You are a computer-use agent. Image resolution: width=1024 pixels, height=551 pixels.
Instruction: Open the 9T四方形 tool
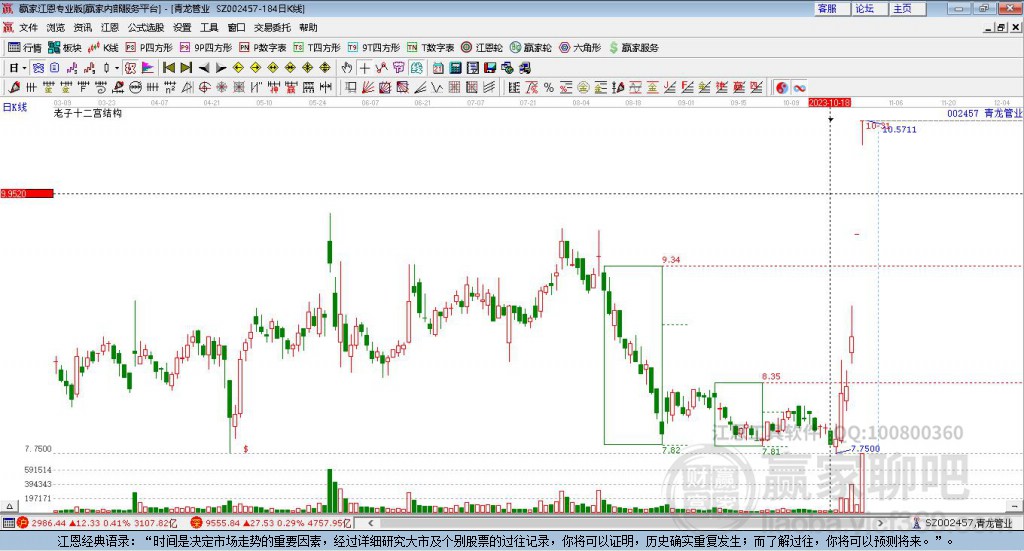pos(374,48)
